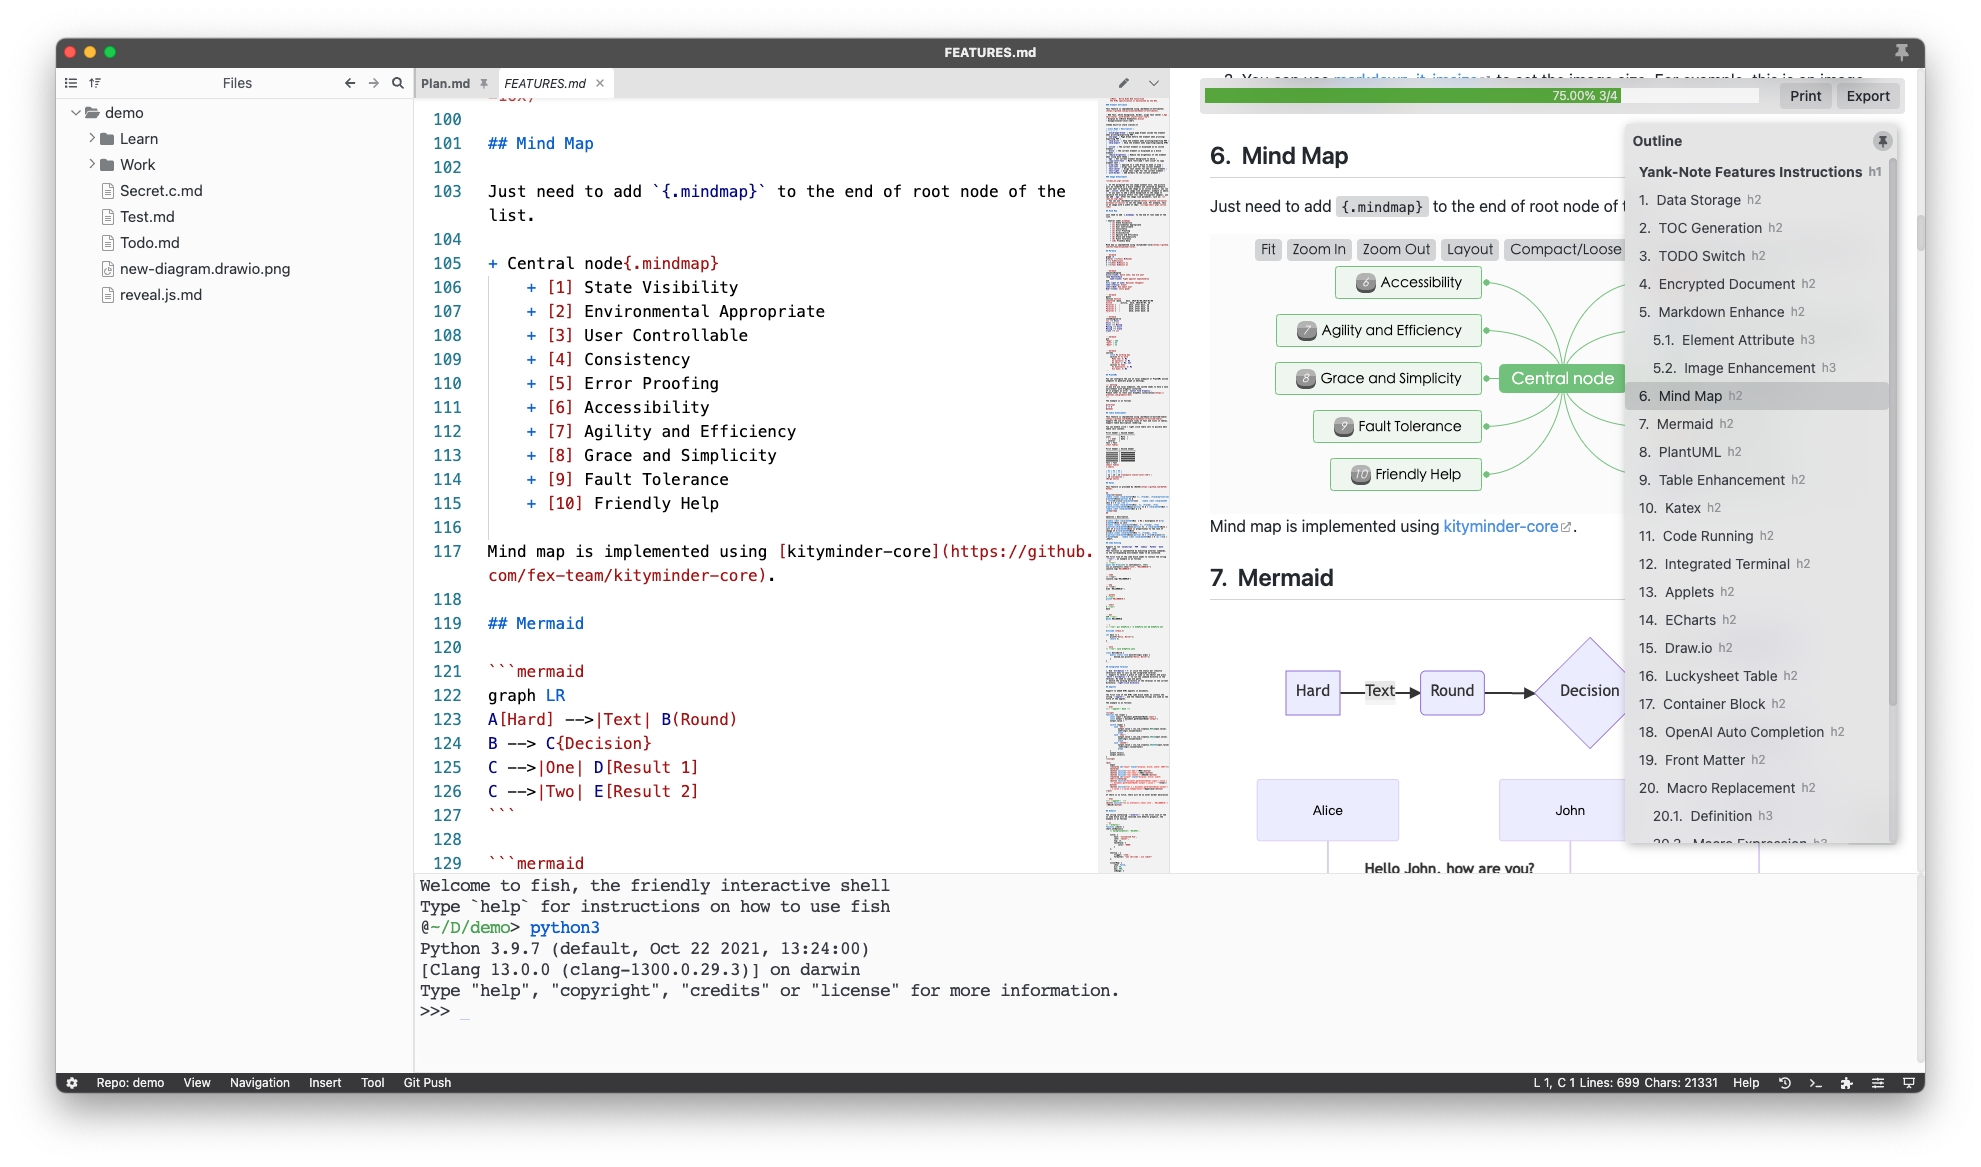Open the Tool menu
1981x1167 pixels.
[372, 1082]
